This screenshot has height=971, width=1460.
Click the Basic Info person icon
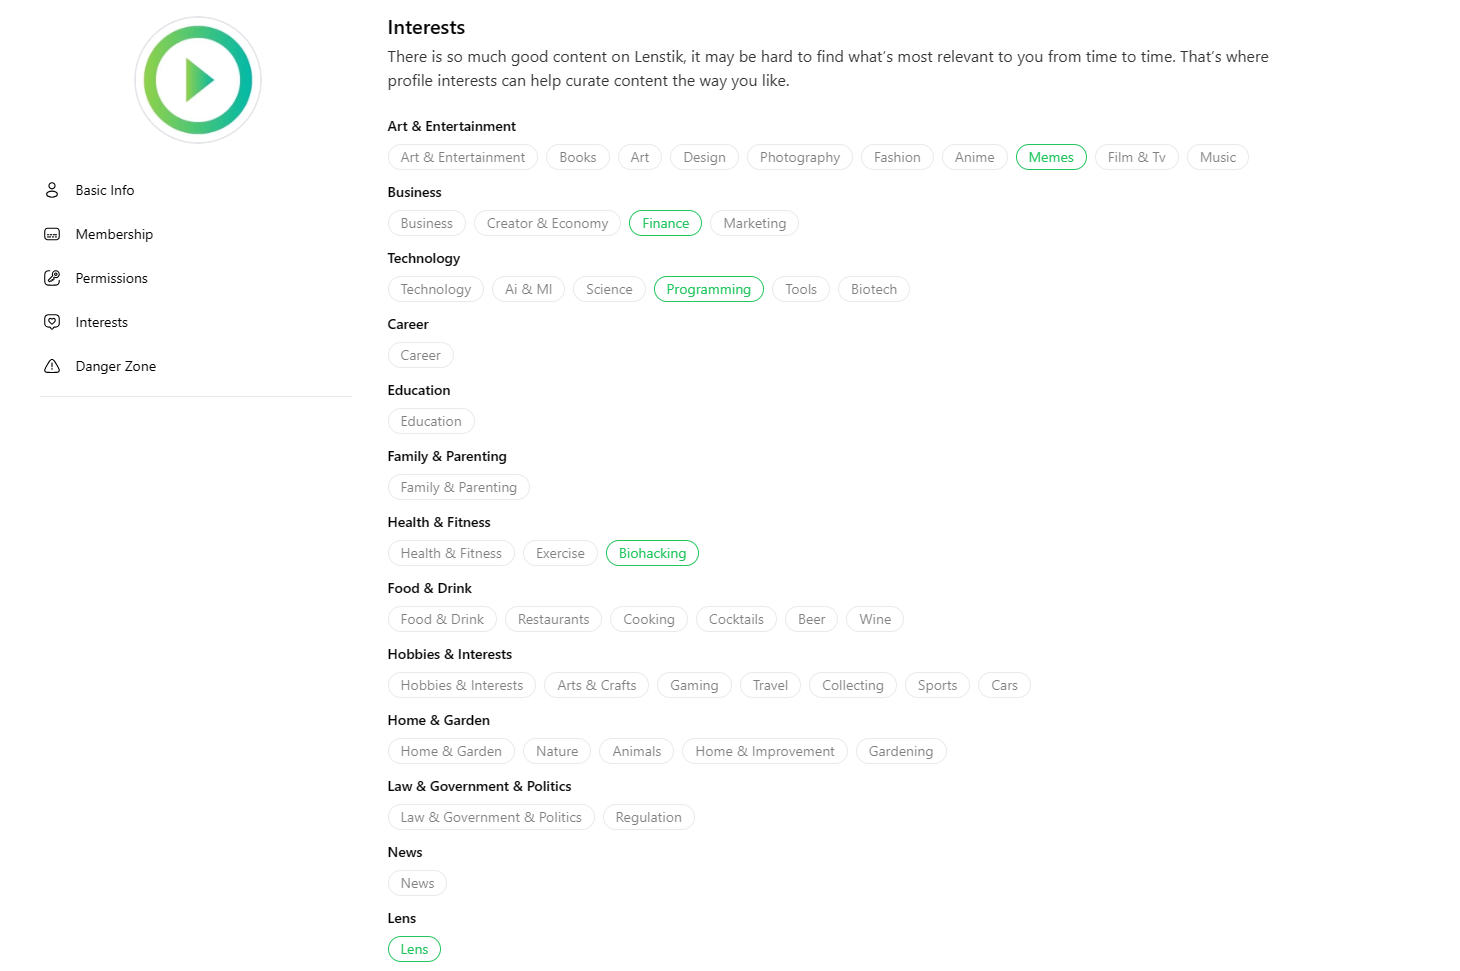(52, 190)
